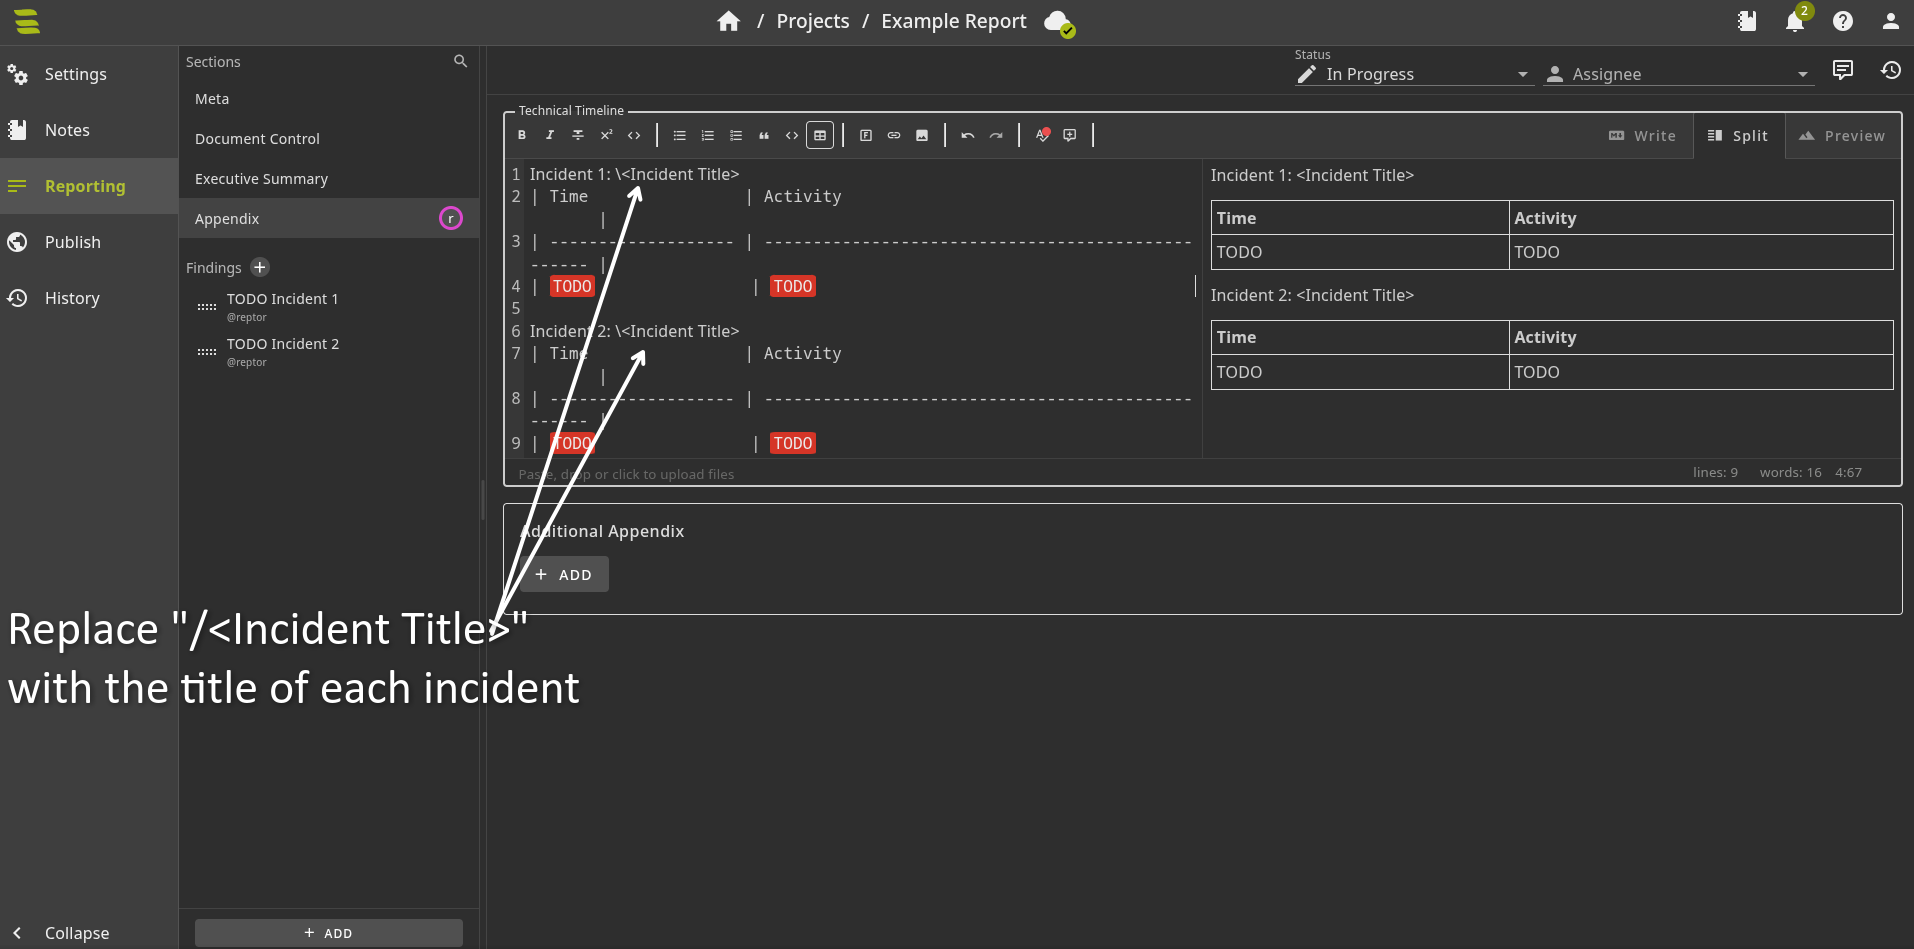Add a comment via toolbar icon
This screenshot has height=949, width=1914.
(x=1069, y=135)
